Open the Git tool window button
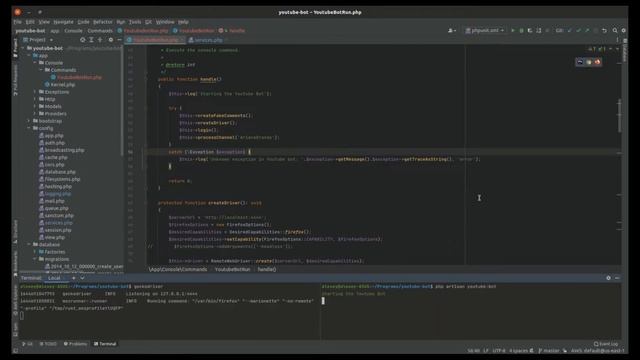 (x=27, y=344)
